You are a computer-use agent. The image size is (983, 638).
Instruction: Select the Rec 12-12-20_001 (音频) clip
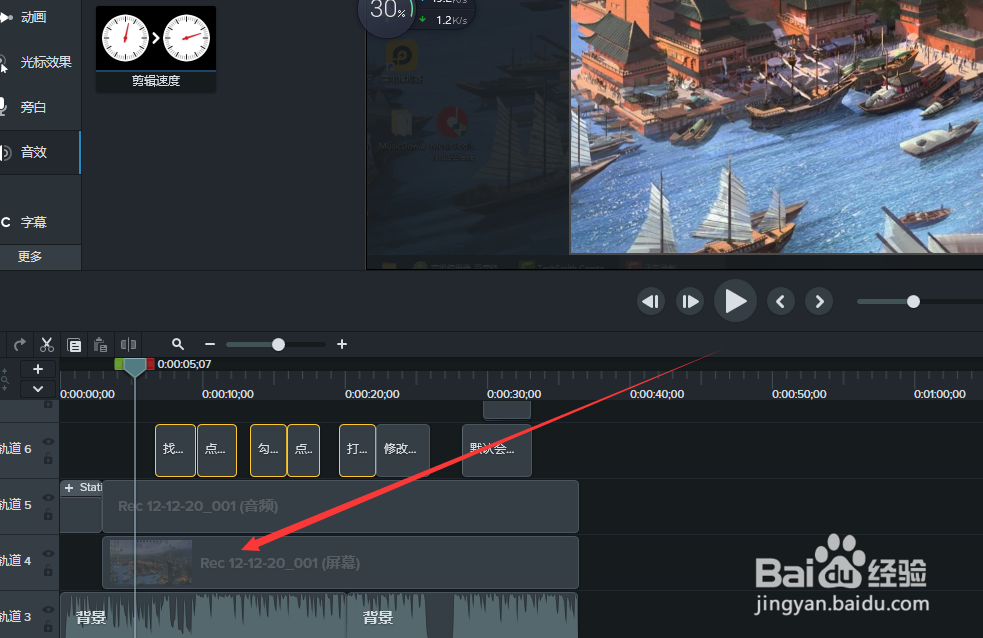[x=340, y=506]
